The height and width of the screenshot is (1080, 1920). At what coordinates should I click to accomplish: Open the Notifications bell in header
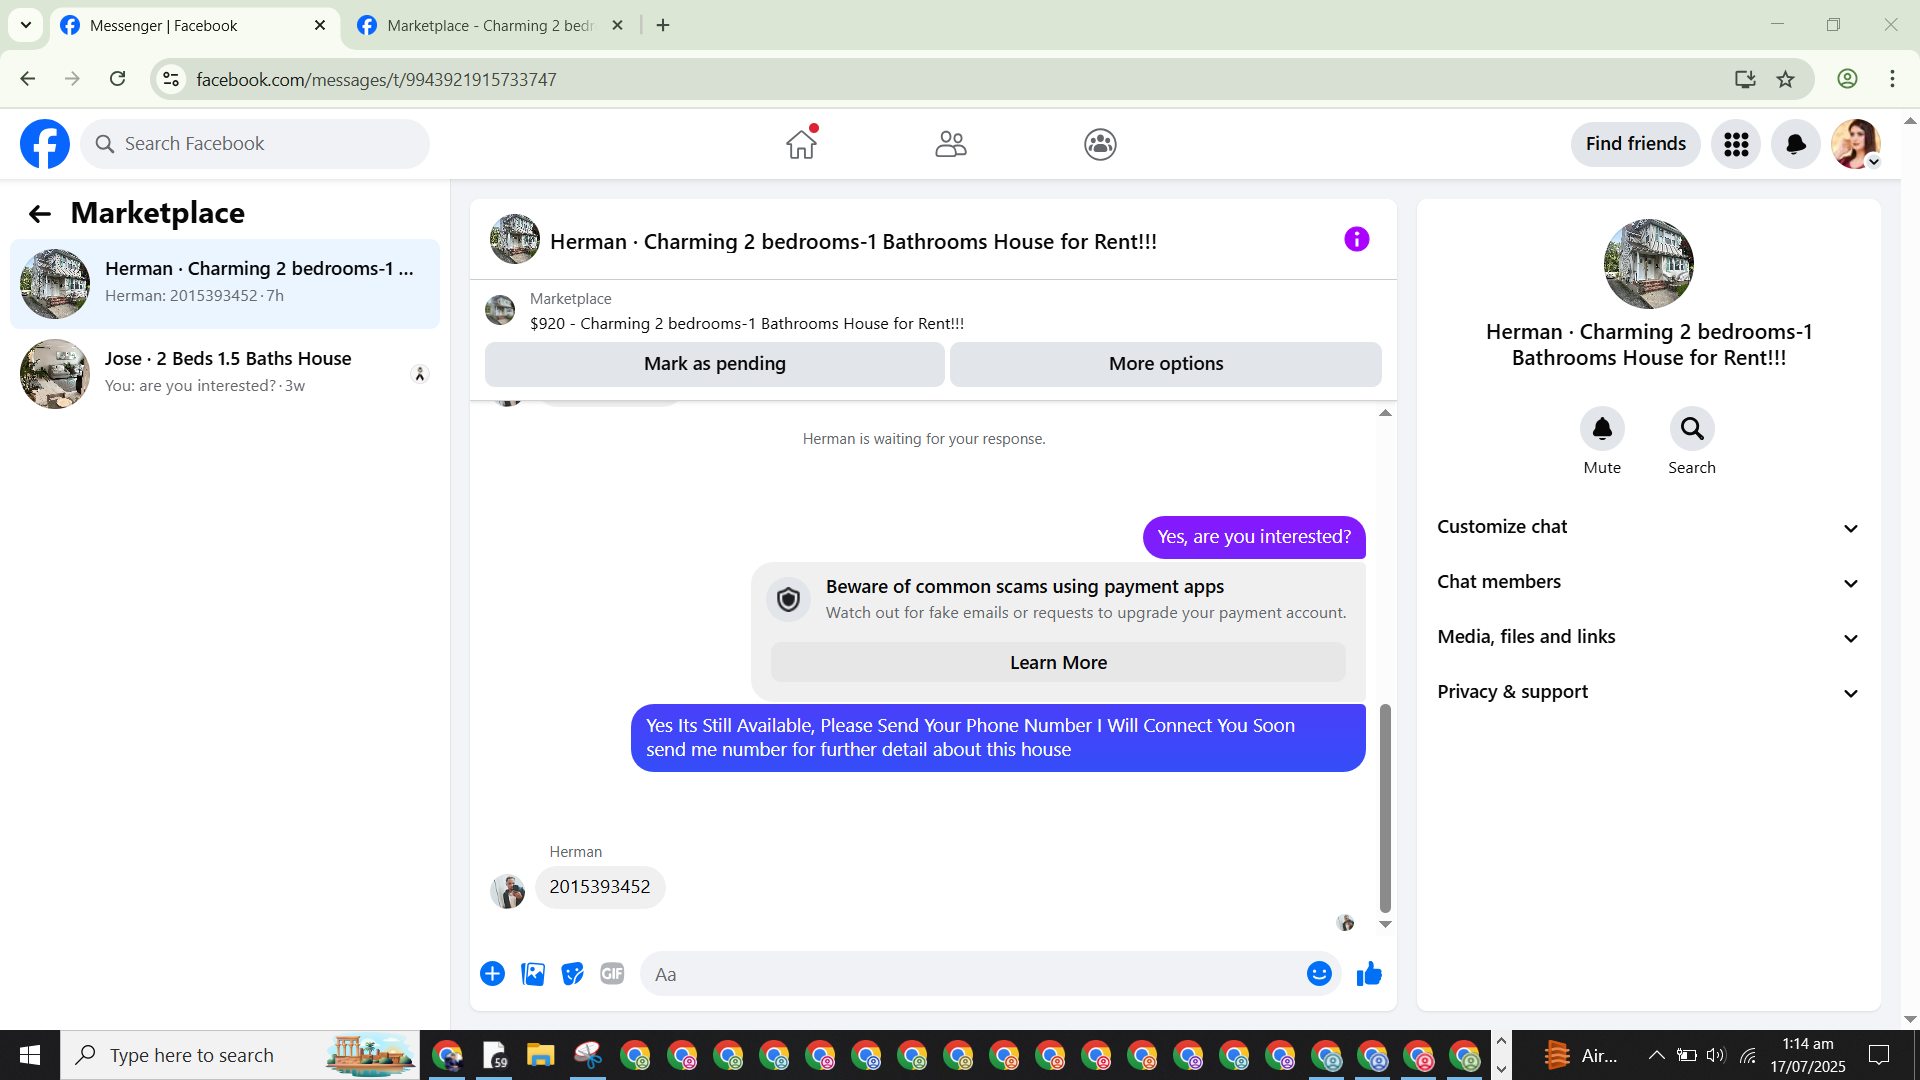(1796, 144)
